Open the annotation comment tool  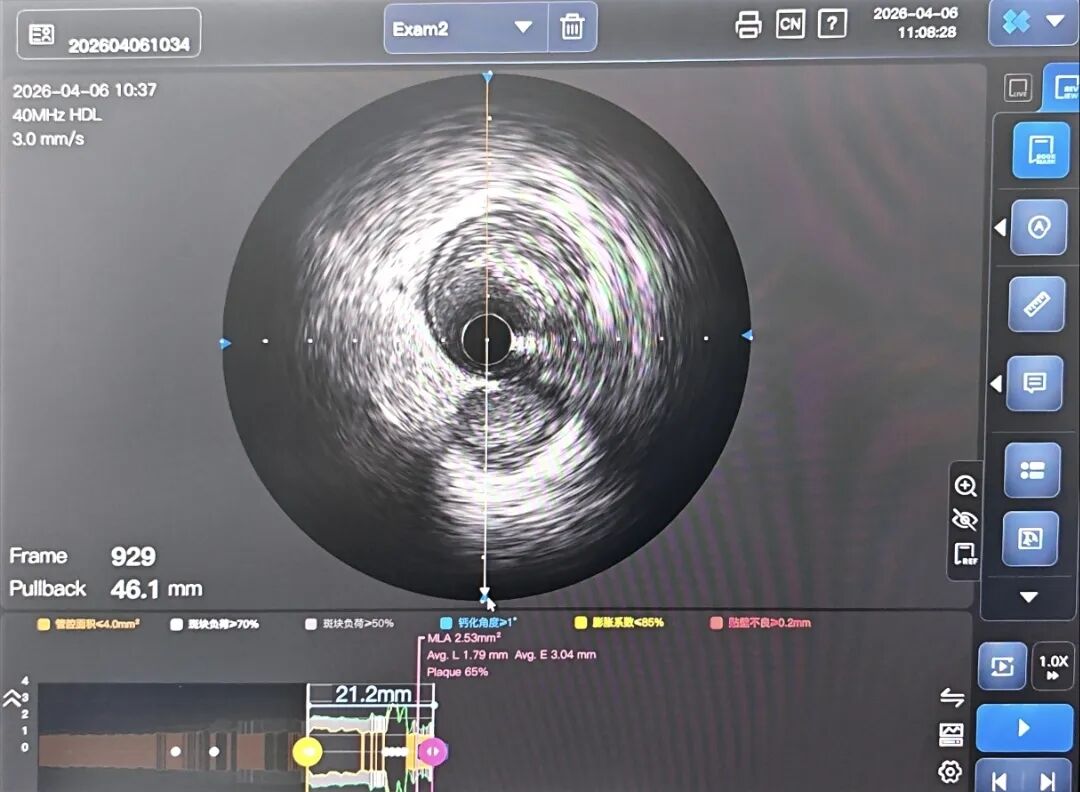(1035, 383)
